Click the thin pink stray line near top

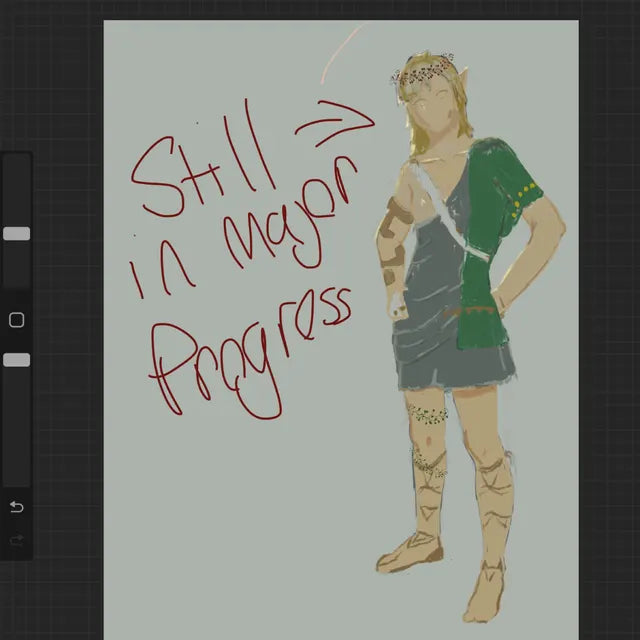tap(340, 50)
